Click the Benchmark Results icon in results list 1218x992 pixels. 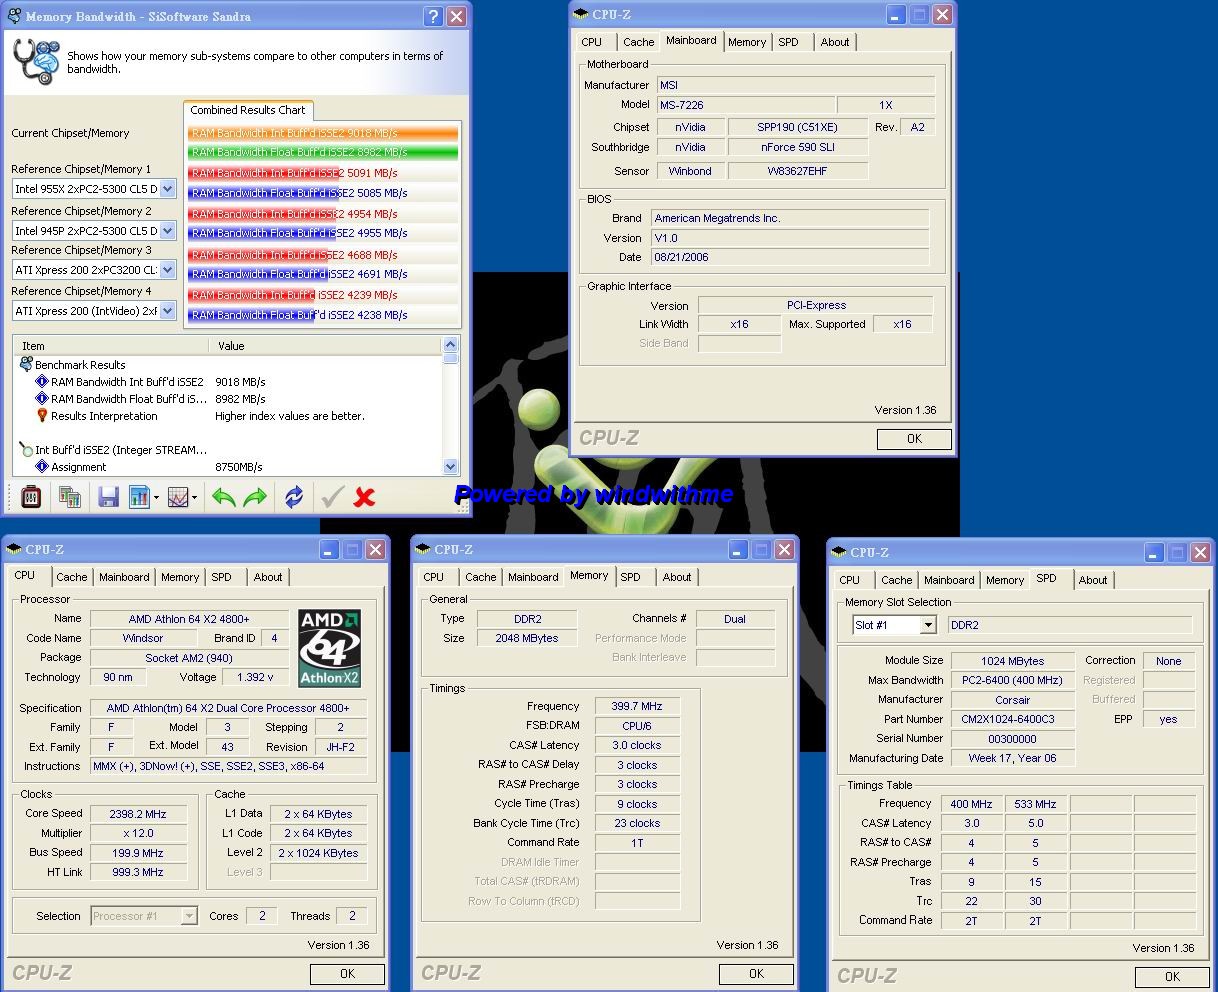26,364
